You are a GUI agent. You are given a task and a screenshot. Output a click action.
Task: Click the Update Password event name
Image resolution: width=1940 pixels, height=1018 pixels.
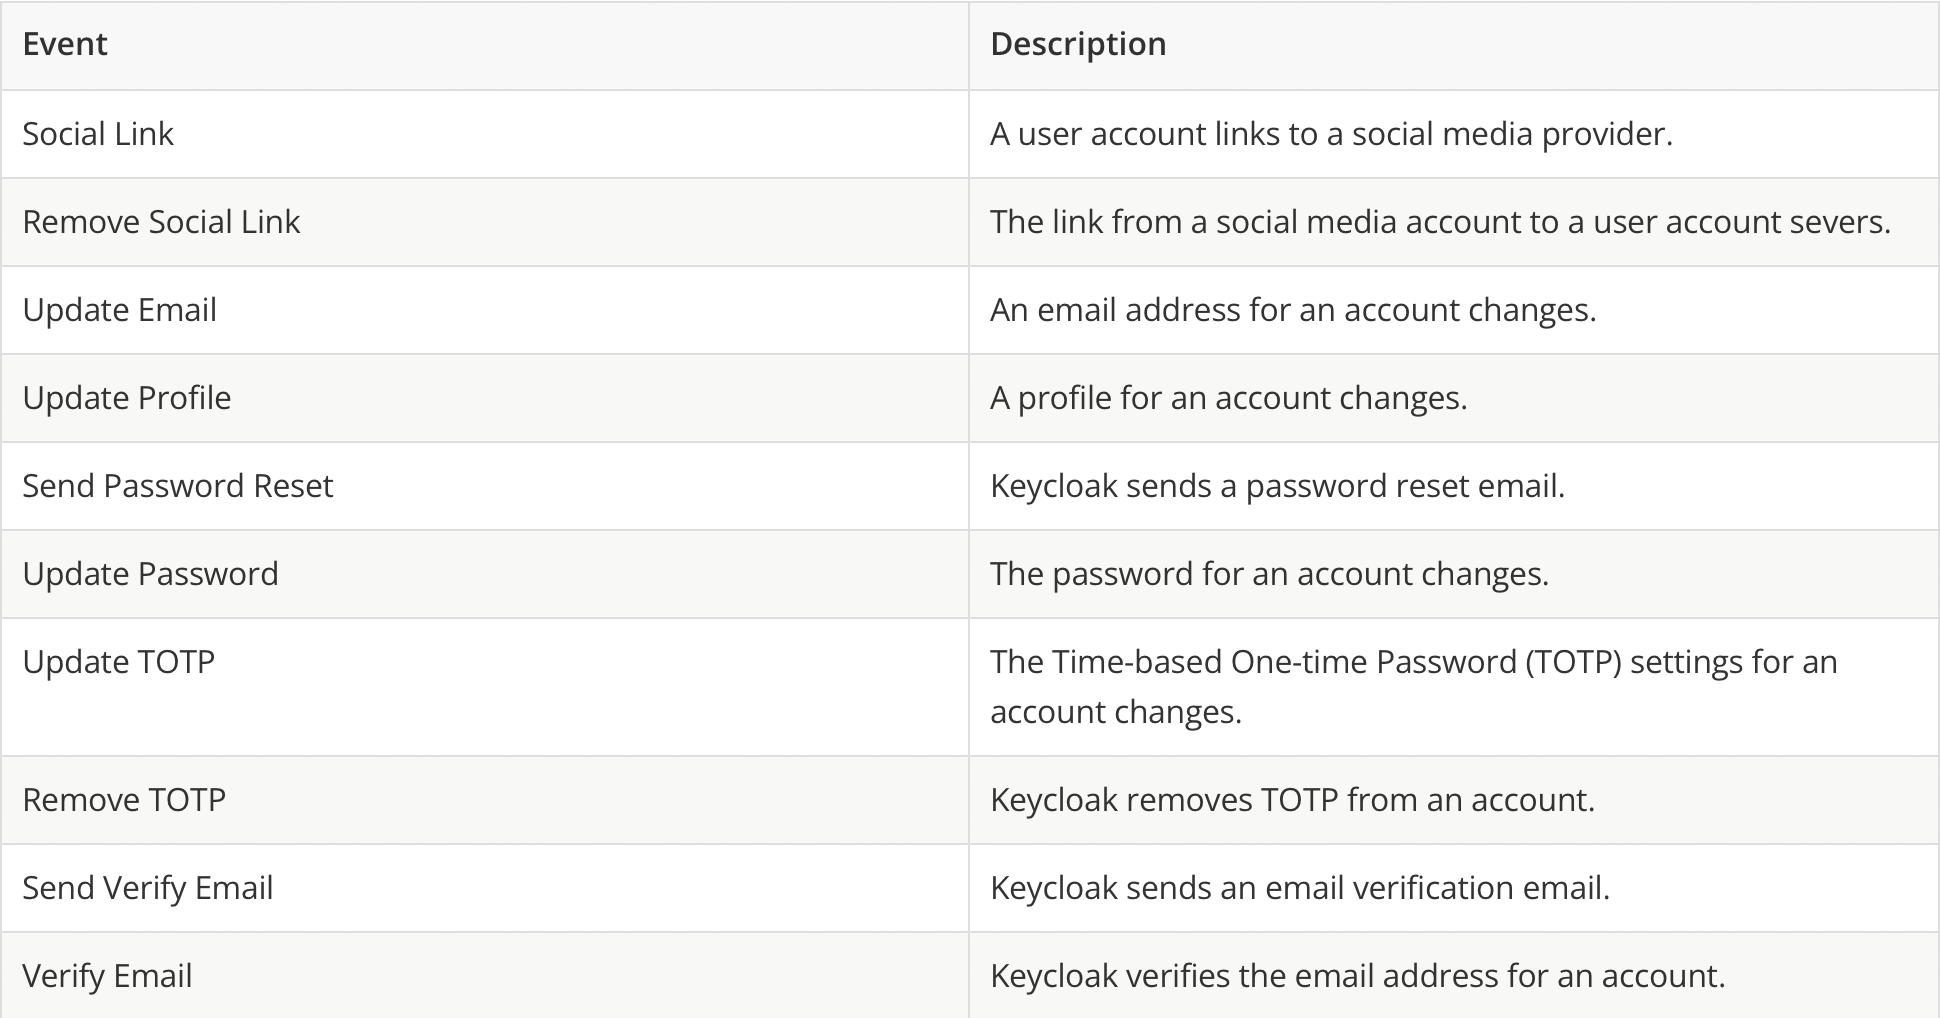coord(150,574)
